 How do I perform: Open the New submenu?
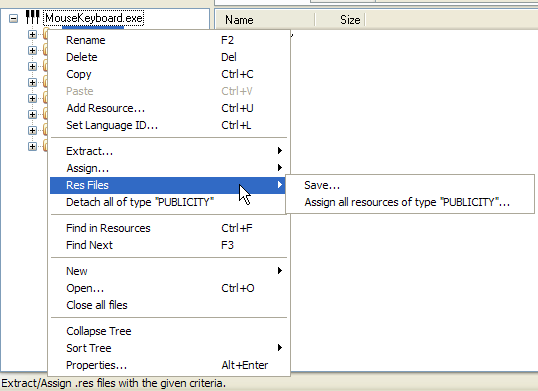(x=168, y=271)
